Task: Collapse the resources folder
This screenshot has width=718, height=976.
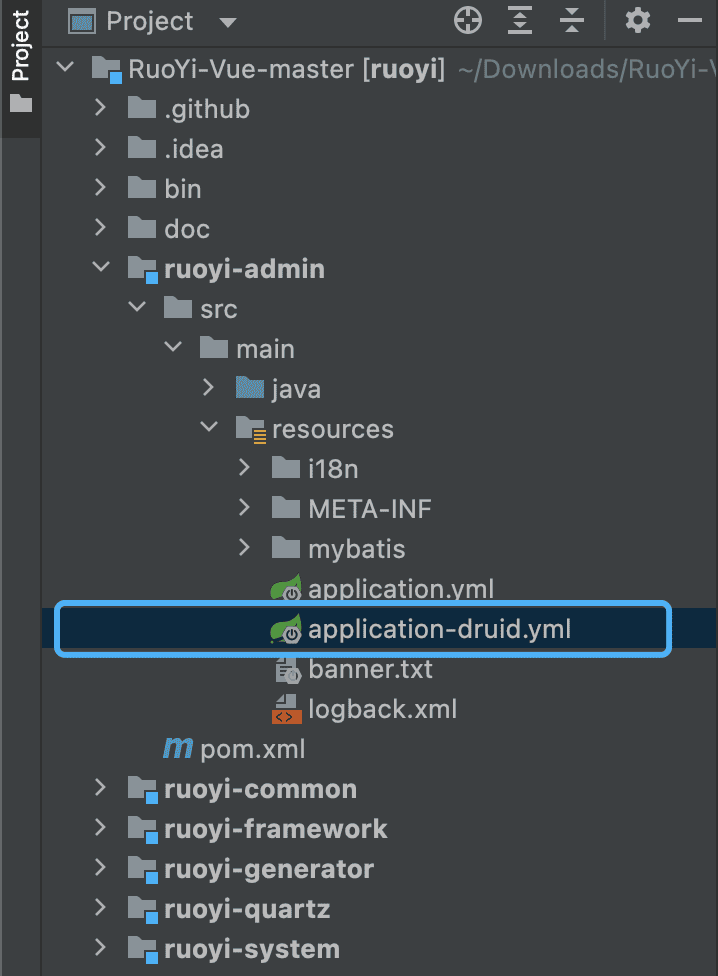Action: [x=209, y=429]
